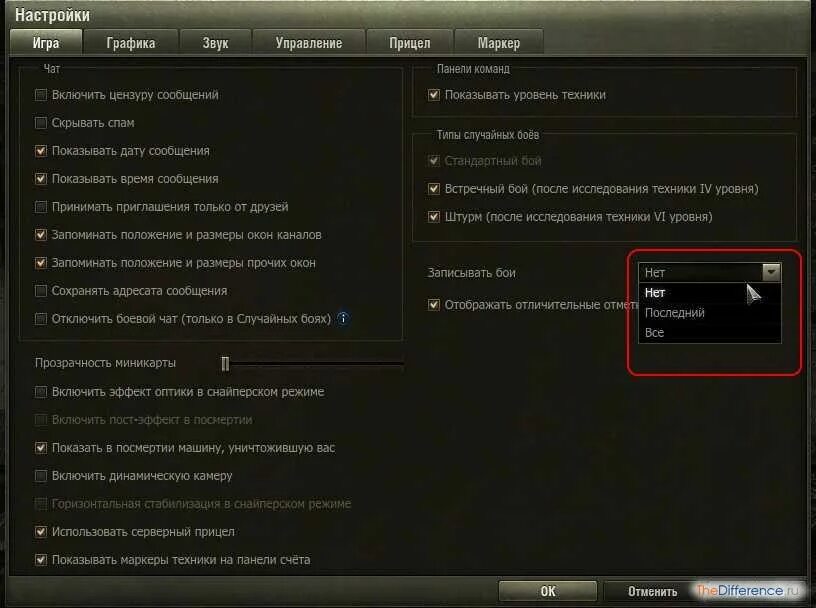816x608 pixels.
Task: Uncheck Показывать время сообщения
Action: click(x=41, y=179)
